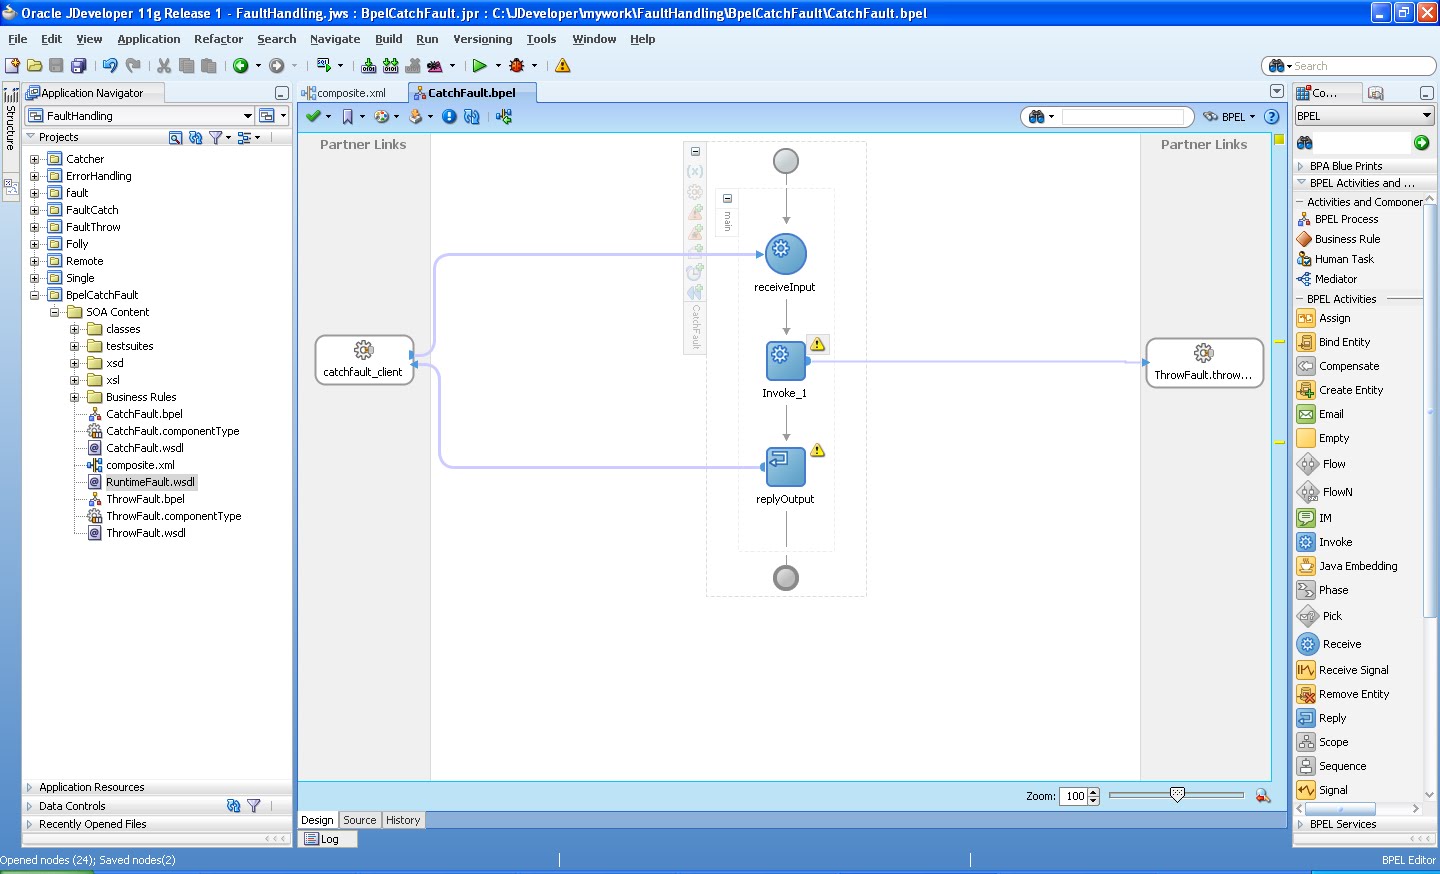Collapse the BpelCatchFault project node

click(x=33, y=294)
